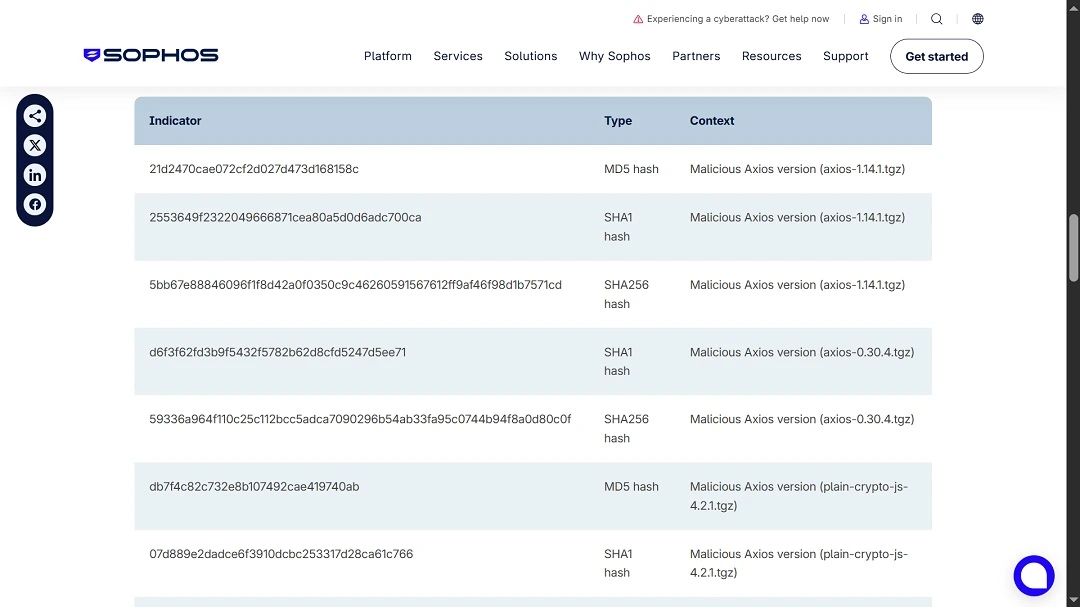The height and width of the screenshot is (607, 1080).
Task: Click the Sophos logo
Action: 150,55
